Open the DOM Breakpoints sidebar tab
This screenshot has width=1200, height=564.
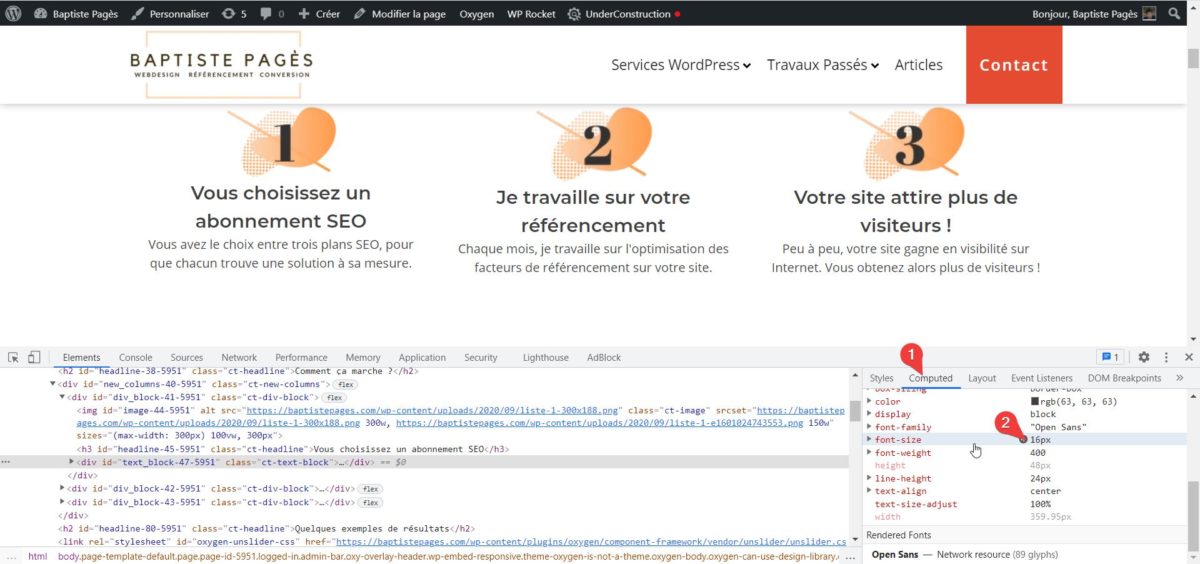click(x=1124, y=378)
